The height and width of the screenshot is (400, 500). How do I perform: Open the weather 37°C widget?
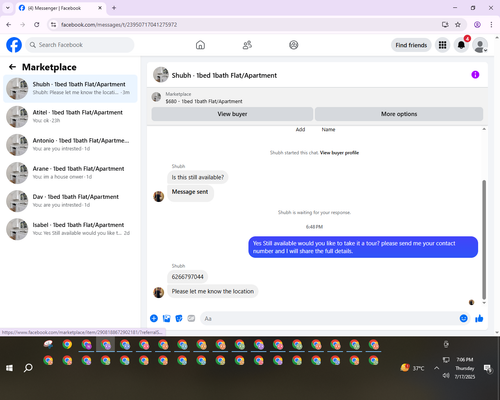pos(413,368)
